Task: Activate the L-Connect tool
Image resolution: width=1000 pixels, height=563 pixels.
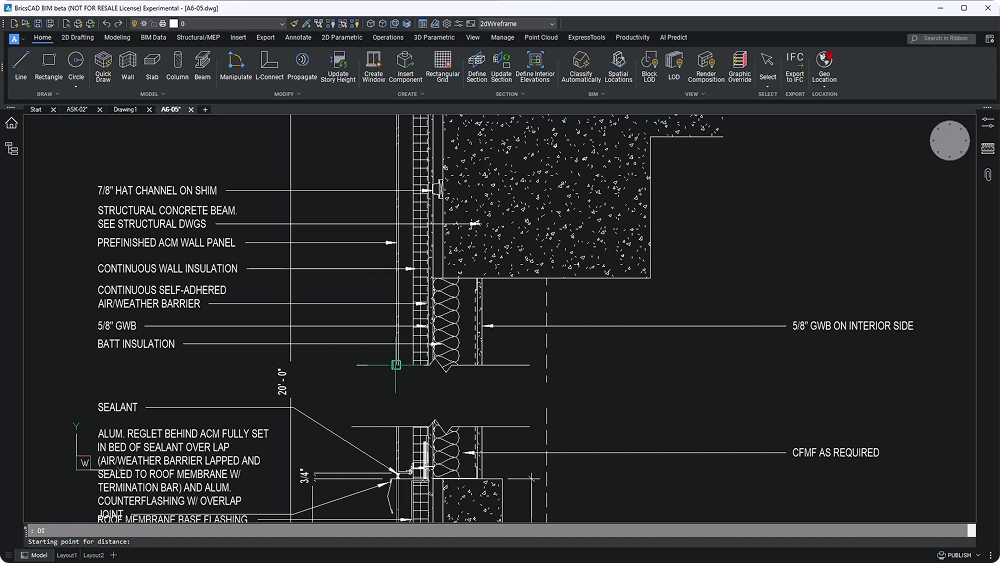Action: [269, 66]
